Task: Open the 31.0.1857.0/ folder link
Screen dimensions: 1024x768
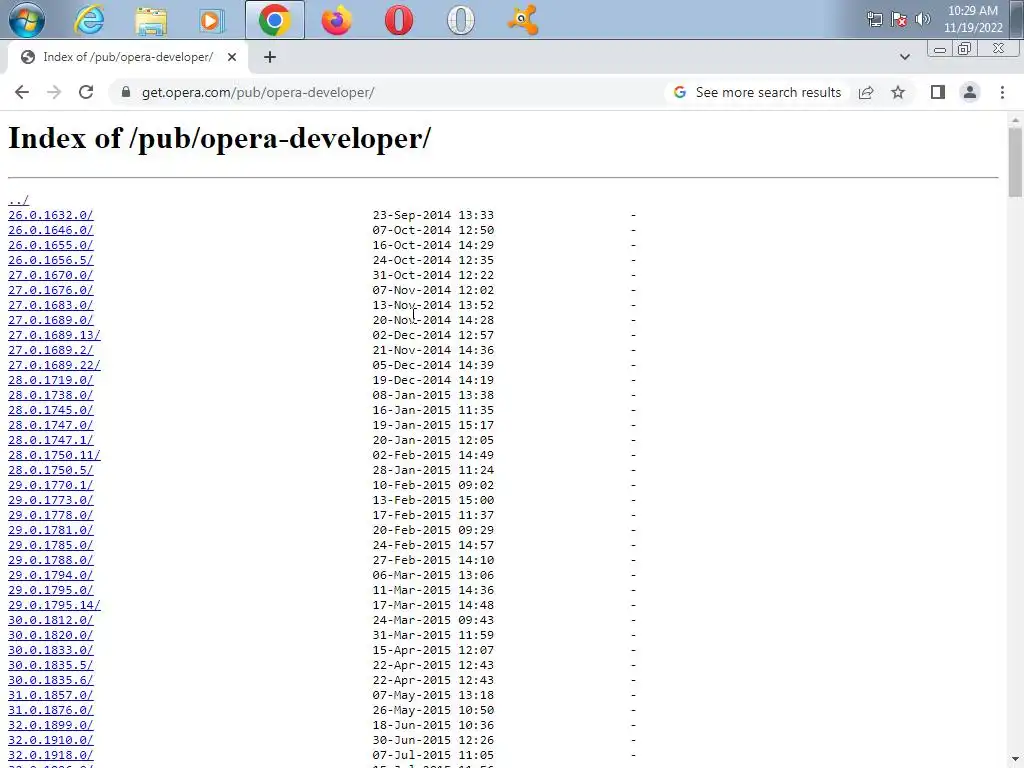Action: pos(50,696)
